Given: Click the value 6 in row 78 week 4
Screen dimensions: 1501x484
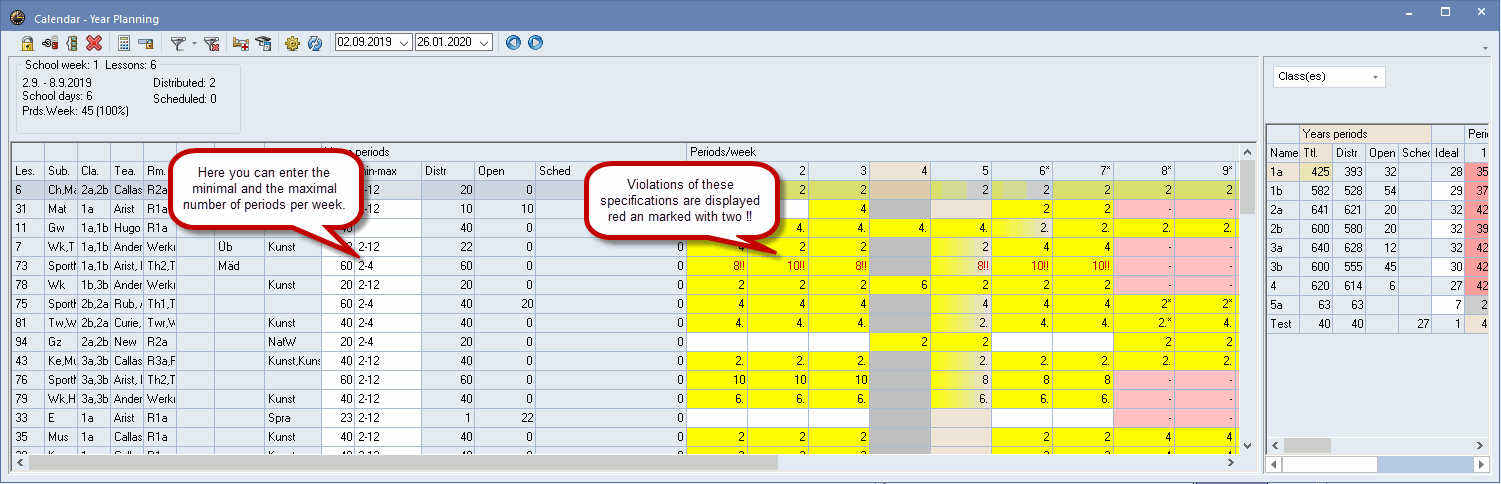Looking at the screenshot, I should click(x=900, y=283).
